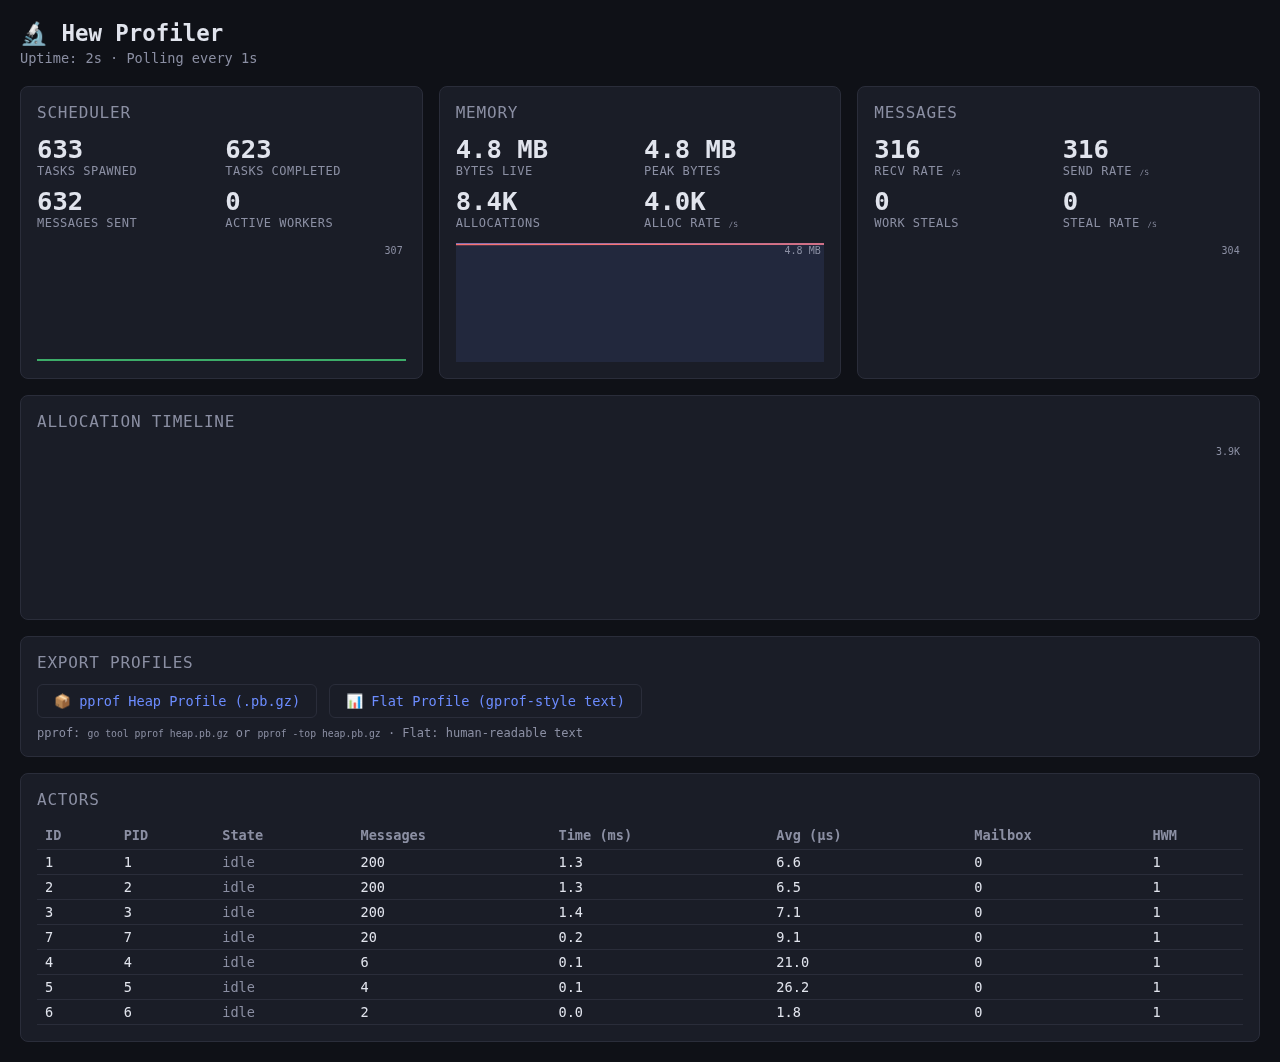Click the 'go tool pprof heap.pb.gz' command text
1280x1062 pixels.
[157, 734]
